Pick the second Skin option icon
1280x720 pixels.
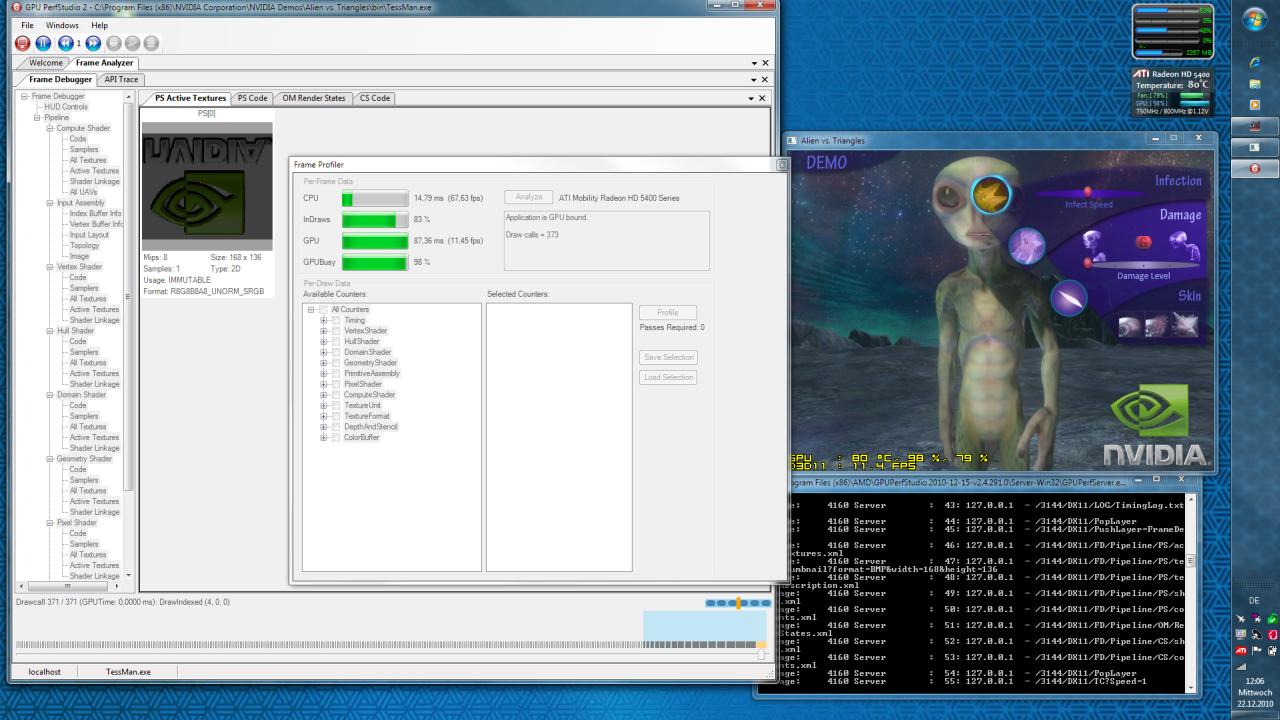1156,325
